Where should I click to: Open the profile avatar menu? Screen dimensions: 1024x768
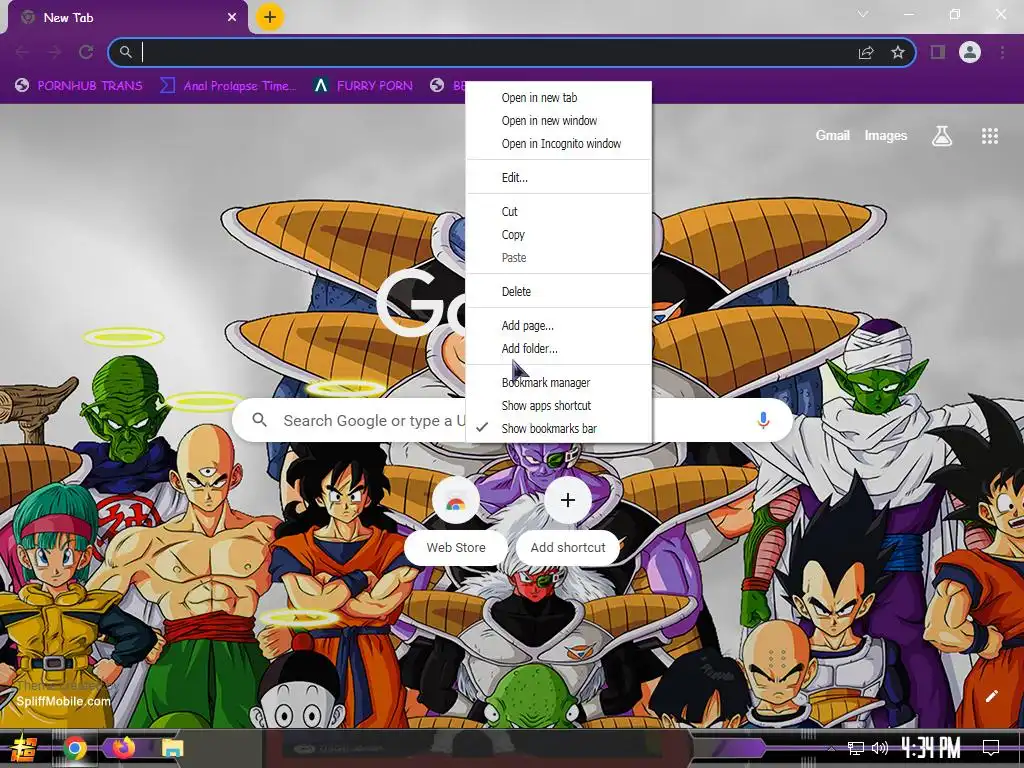click(x=970, y=52)
